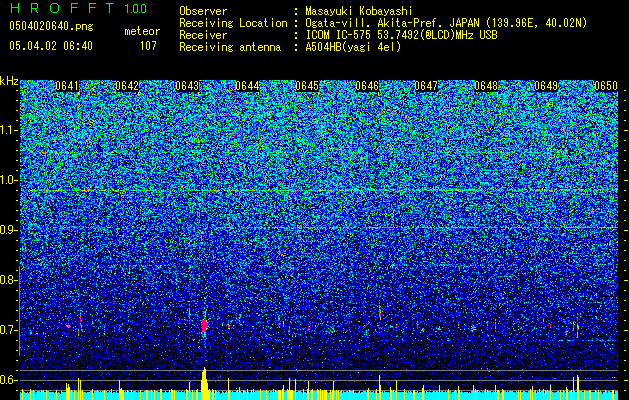Click the 0642 time marker
This screenshot has height=400, width=629.
click(127, 86)
